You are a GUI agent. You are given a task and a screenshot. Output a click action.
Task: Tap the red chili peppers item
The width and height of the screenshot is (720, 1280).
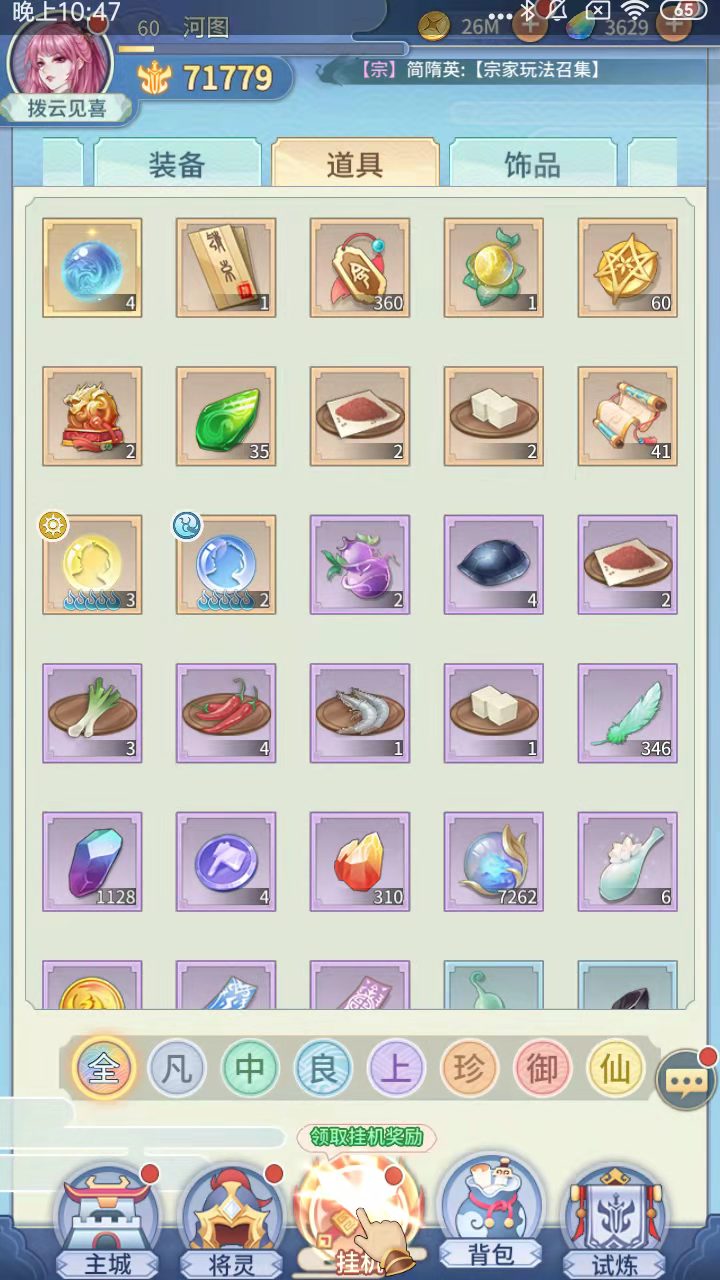pos(226,713)
